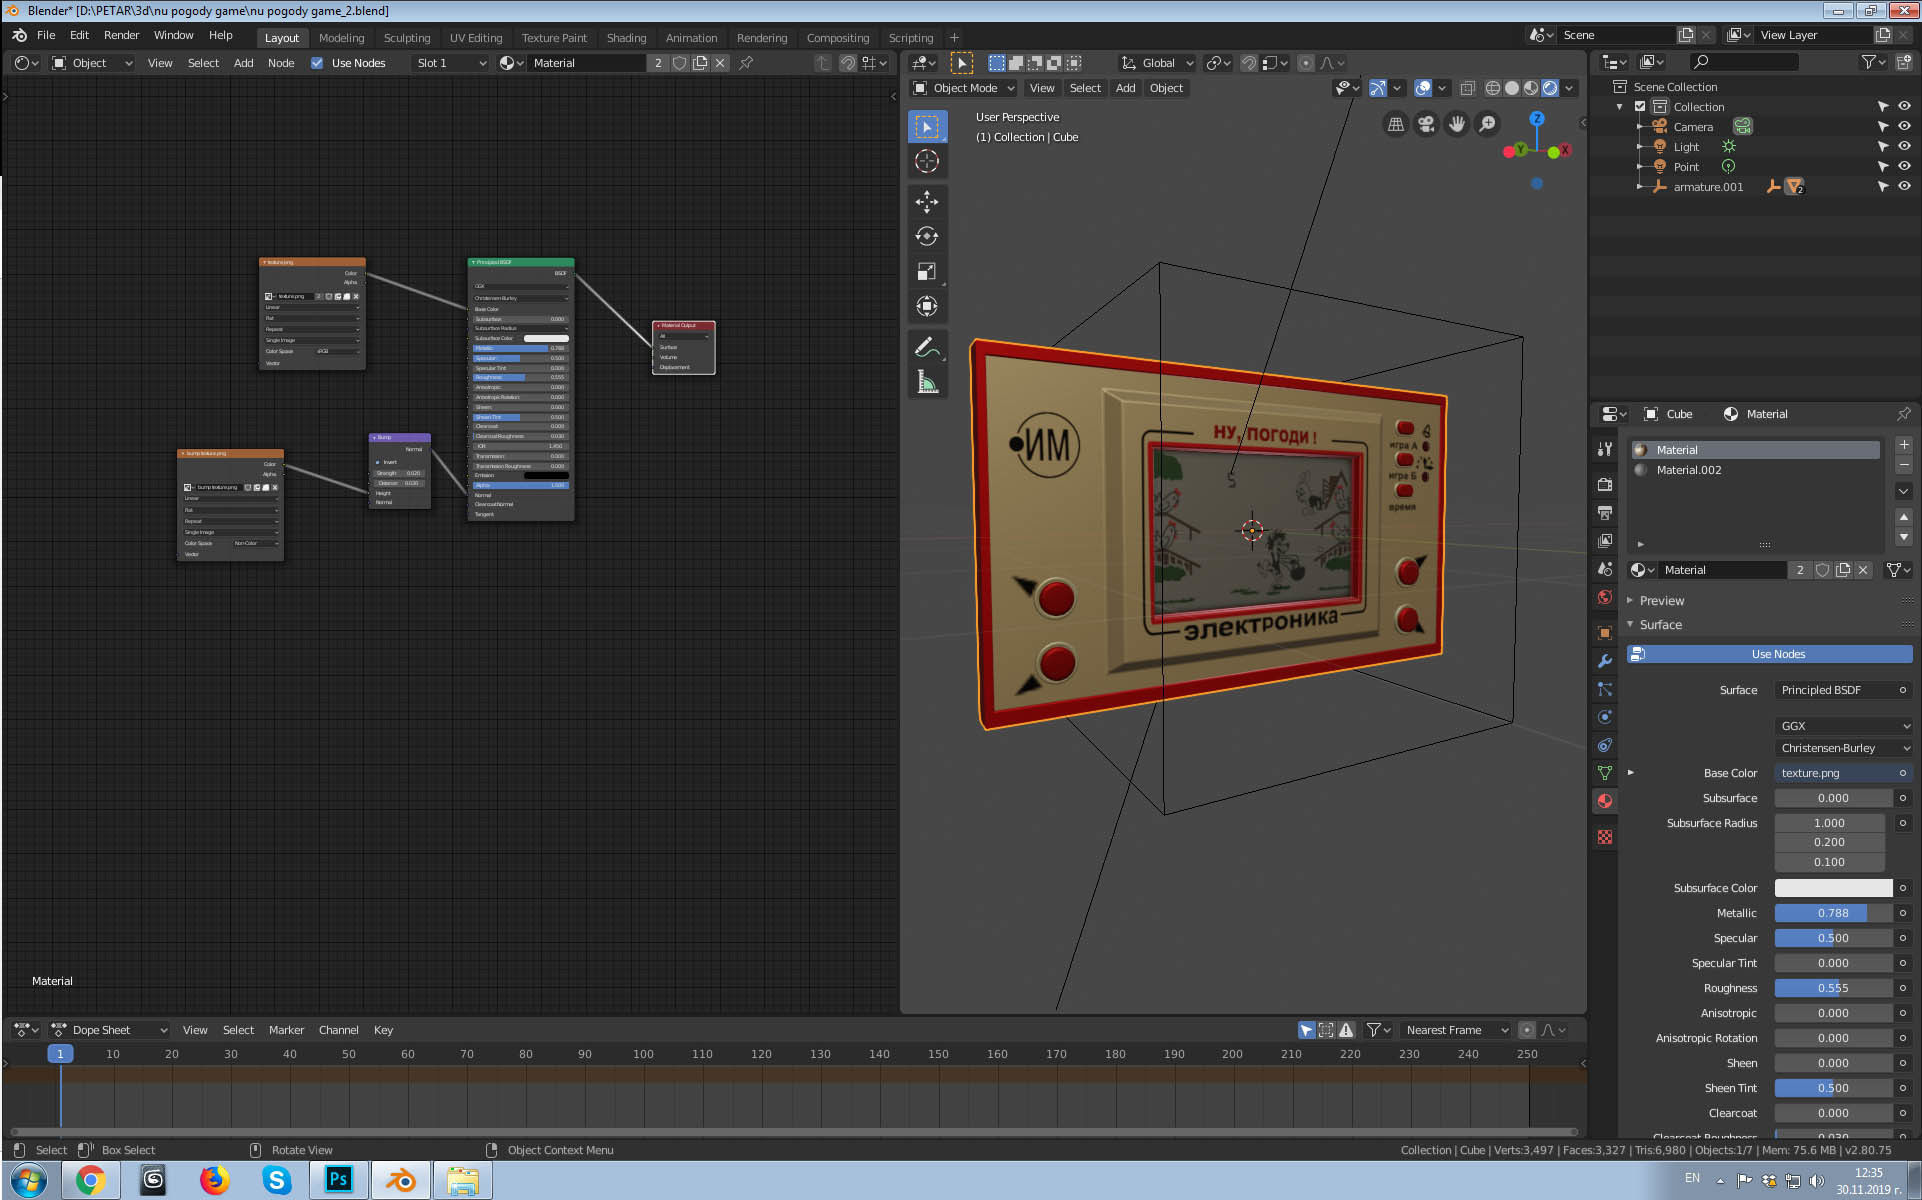
Task: Open the Slot 1 dropdown
Action: click(x=451, y=63)
